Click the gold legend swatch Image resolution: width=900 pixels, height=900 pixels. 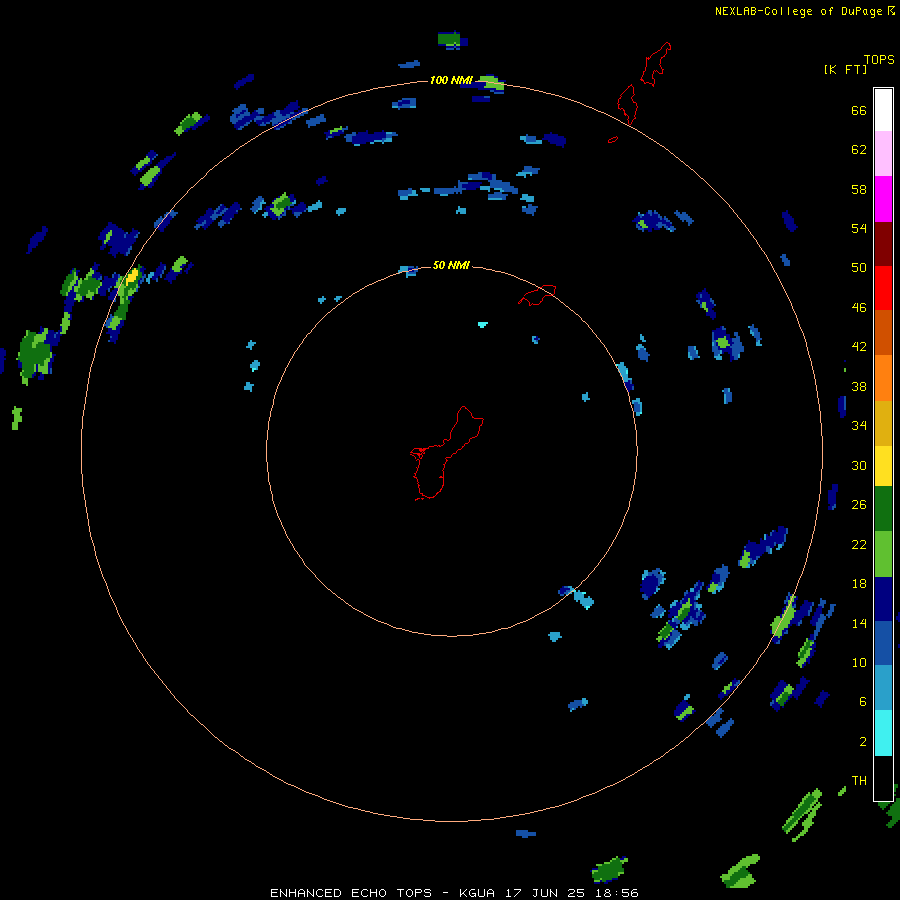pyautogui.click(x=883, y=423)
